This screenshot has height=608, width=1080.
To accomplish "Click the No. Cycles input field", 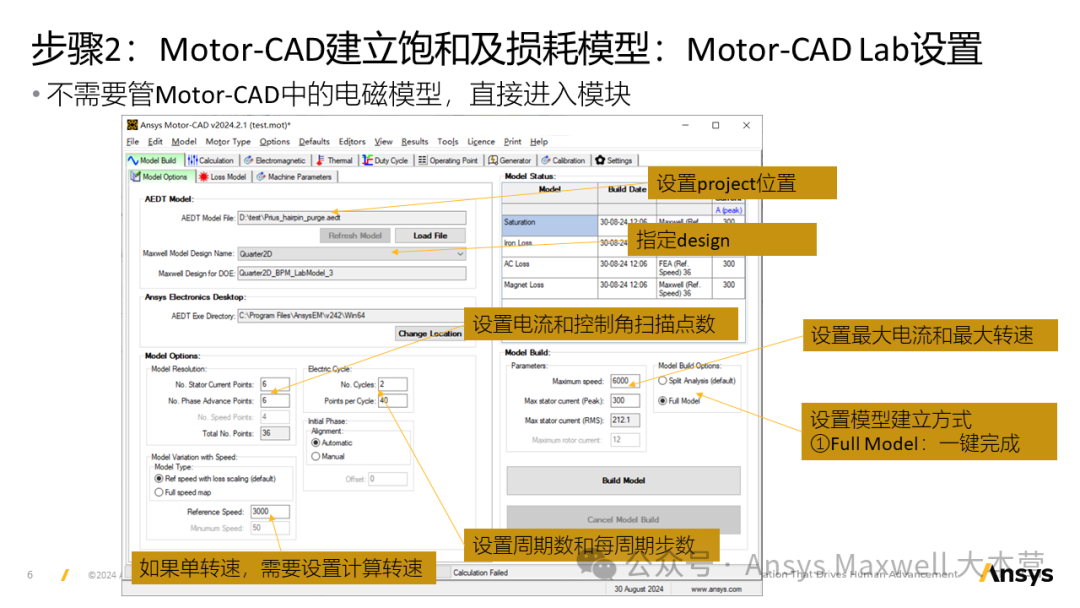I will coord(392,384).
